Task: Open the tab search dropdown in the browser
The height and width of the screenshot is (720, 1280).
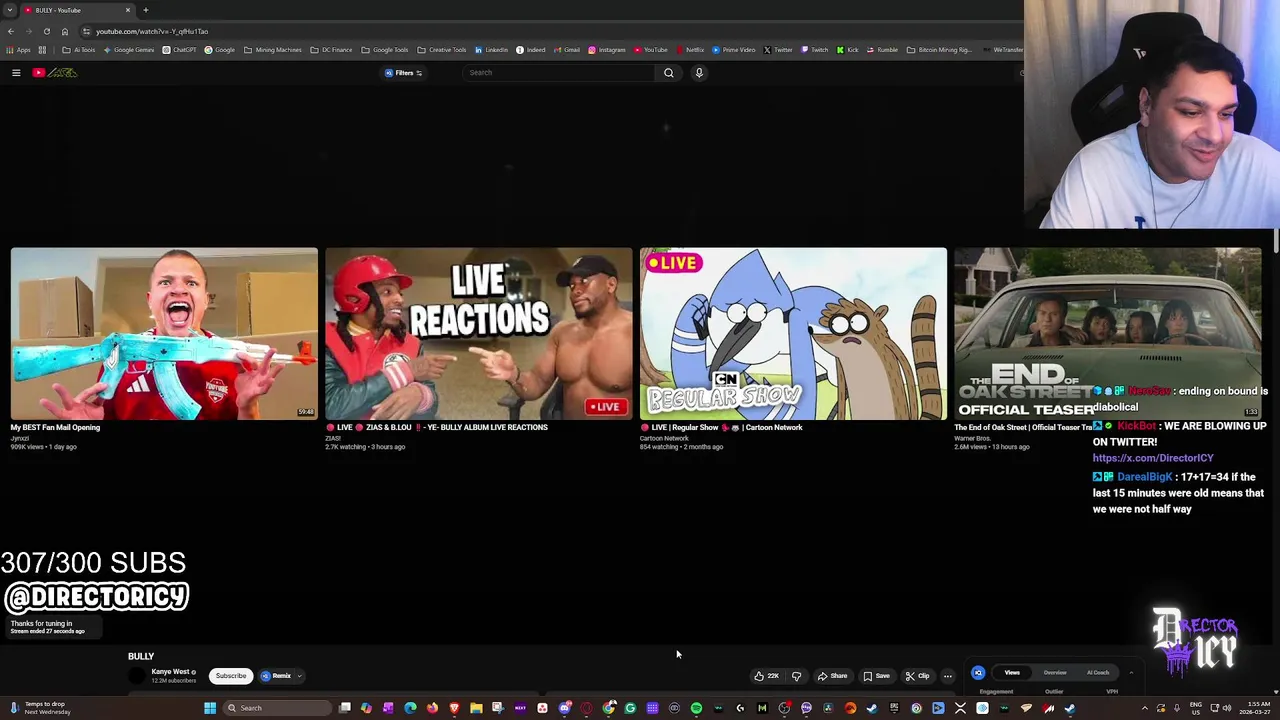Action: (10, 10)
